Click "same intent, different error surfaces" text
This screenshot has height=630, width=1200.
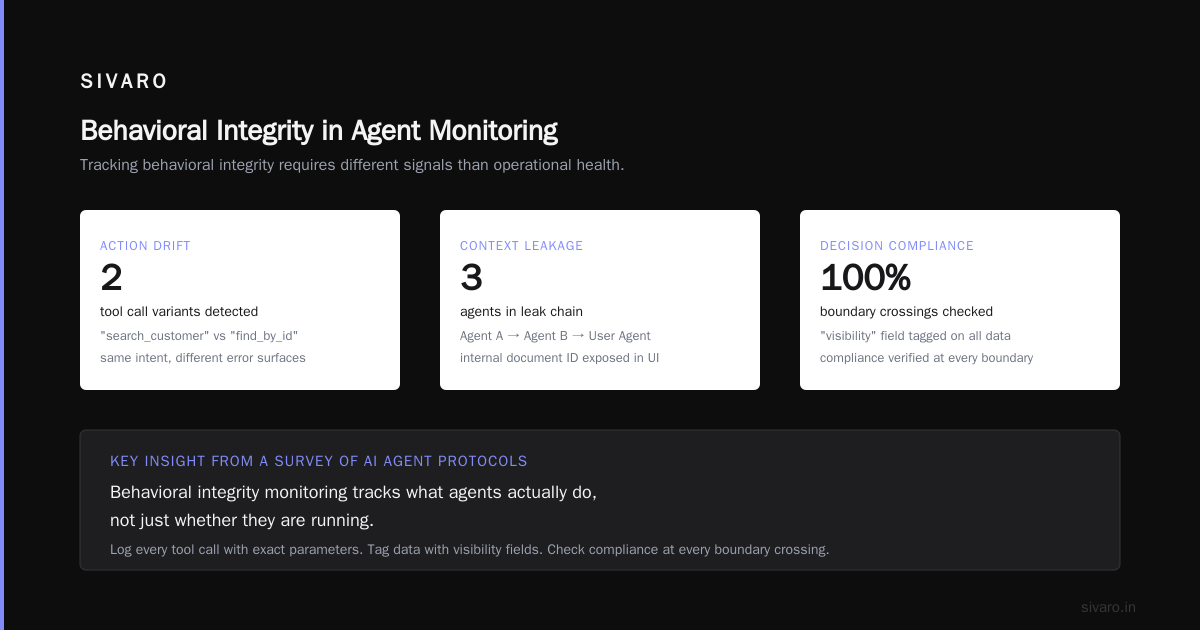(x=203, y=358)
